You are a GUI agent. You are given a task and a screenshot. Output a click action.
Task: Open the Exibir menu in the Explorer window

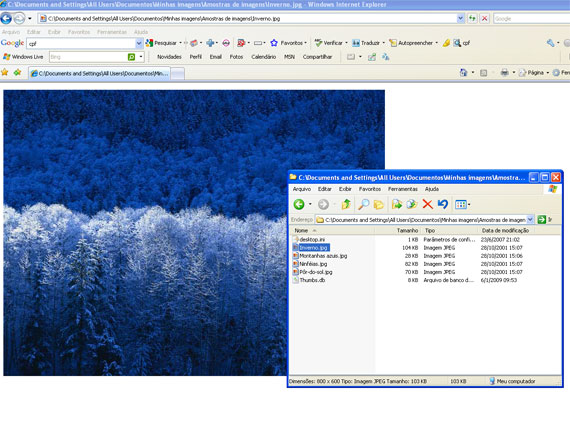tap(345, 189)
